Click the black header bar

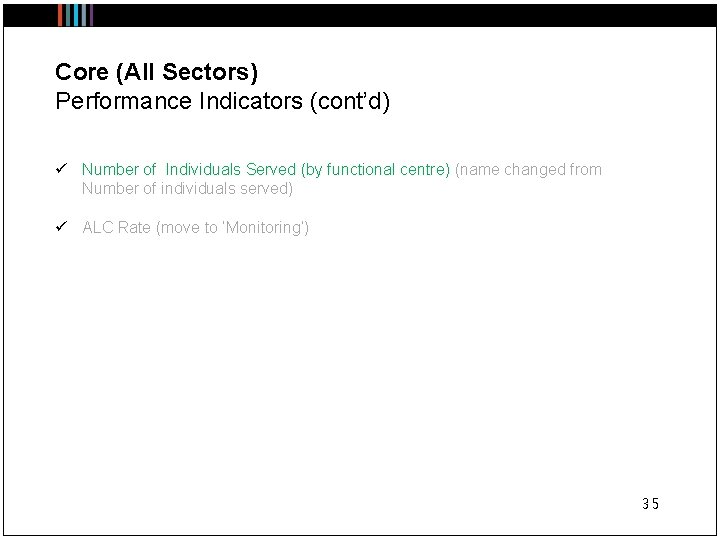point(360,15)
